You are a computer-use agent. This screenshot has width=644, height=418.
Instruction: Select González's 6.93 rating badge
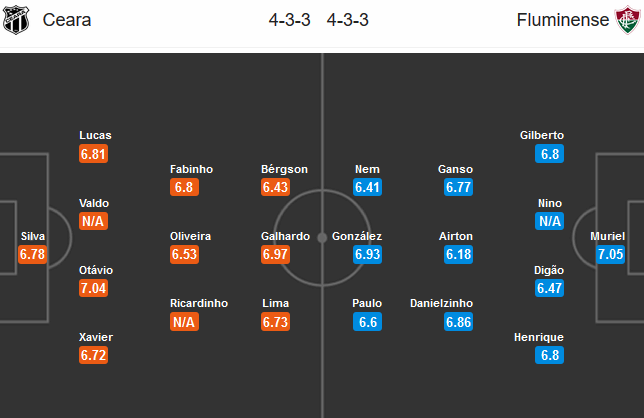367,254
